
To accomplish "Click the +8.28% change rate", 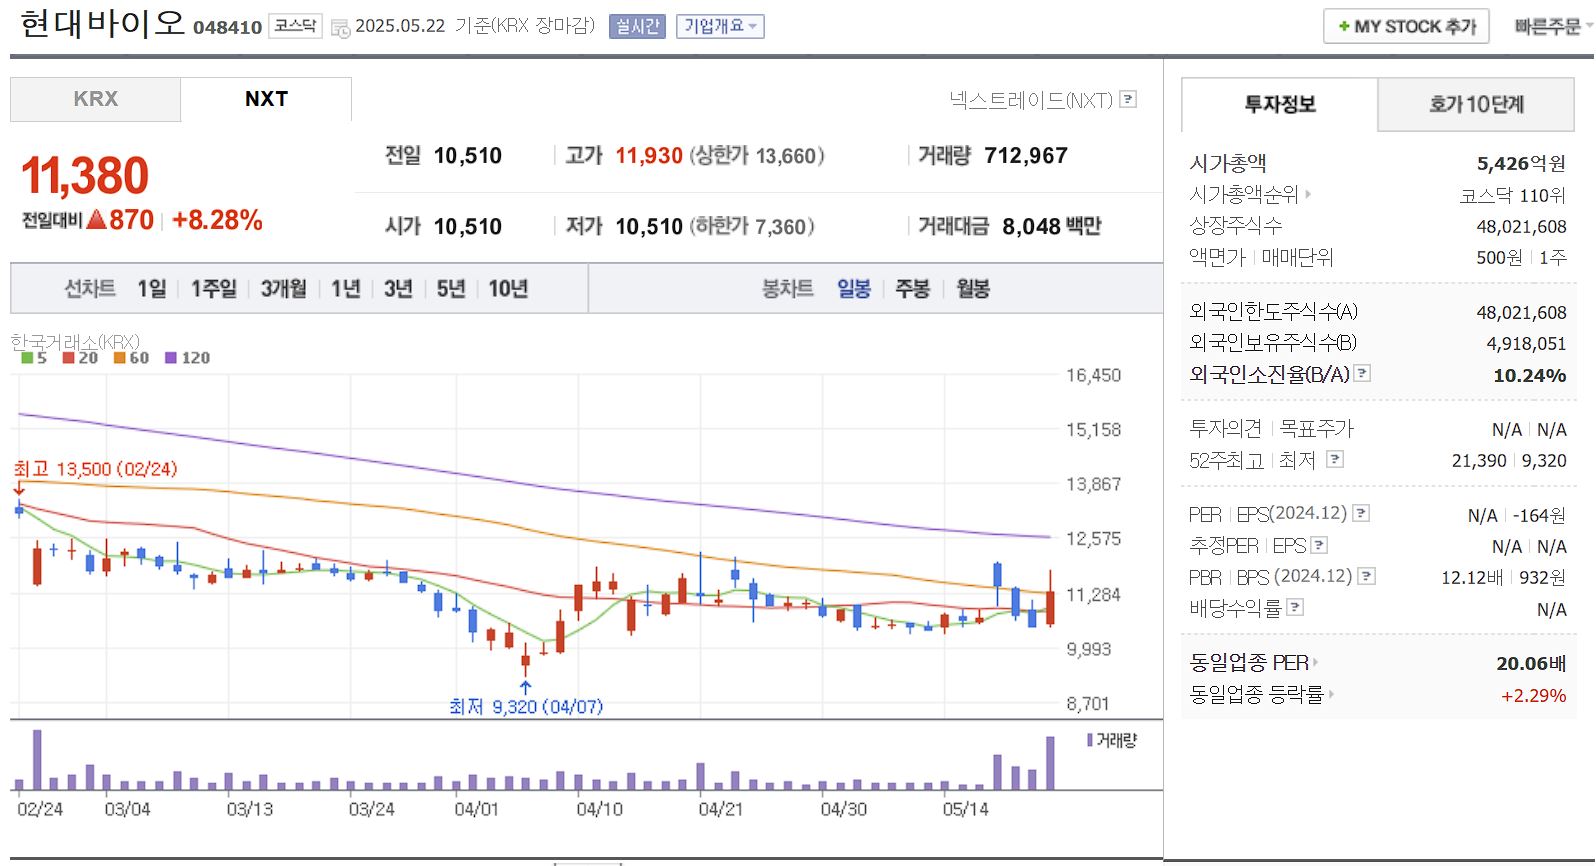I will tap(217, 220).
